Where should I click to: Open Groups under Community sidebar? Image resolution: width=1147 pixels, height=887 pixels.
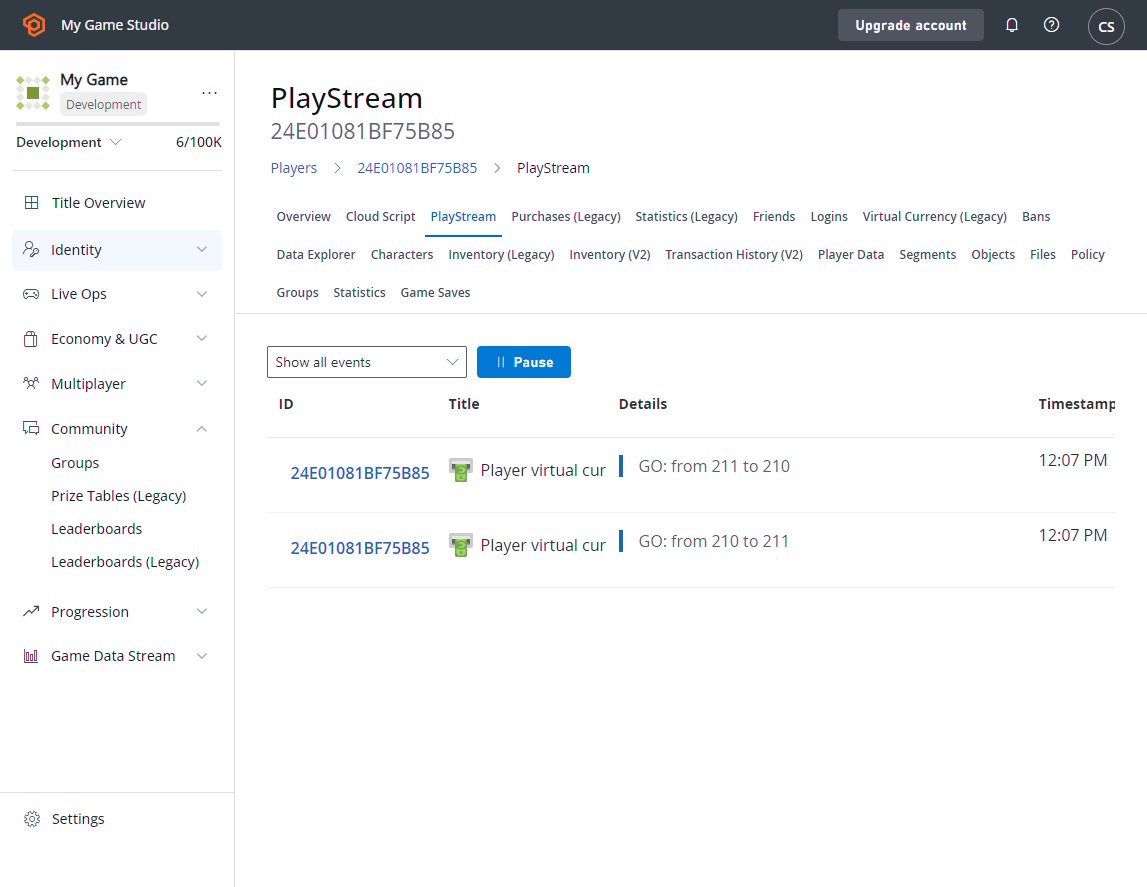75,463
